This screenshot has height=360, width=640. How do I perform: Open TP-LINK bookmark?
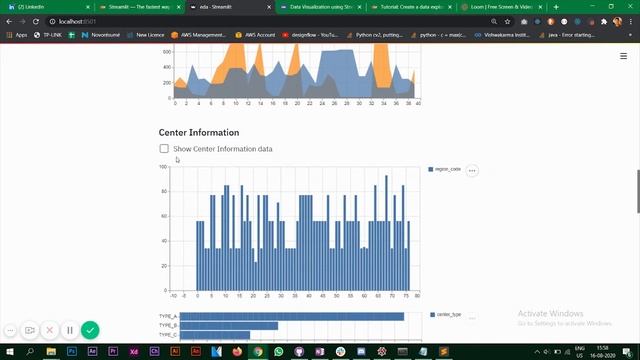click(x=48, y=35)
